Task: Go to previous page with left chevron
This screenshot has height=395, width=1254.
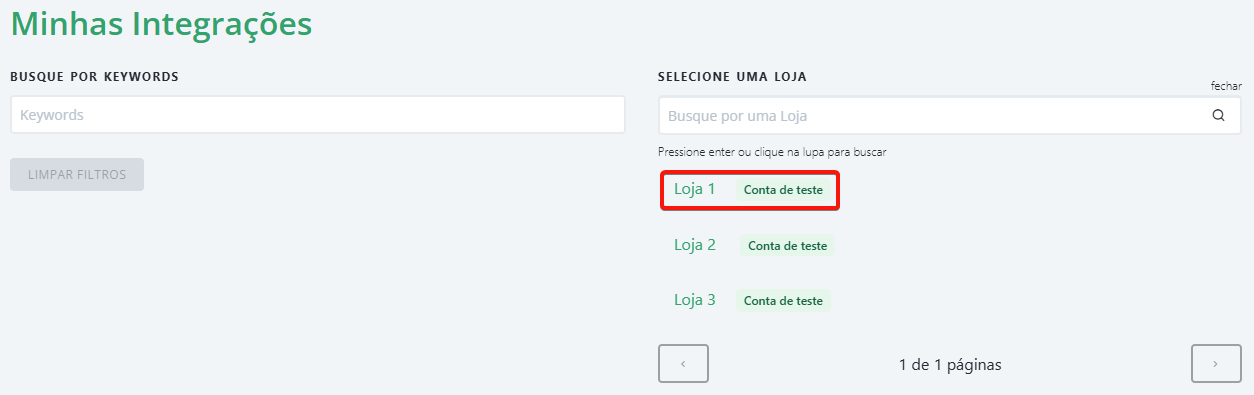Action: 683,364
